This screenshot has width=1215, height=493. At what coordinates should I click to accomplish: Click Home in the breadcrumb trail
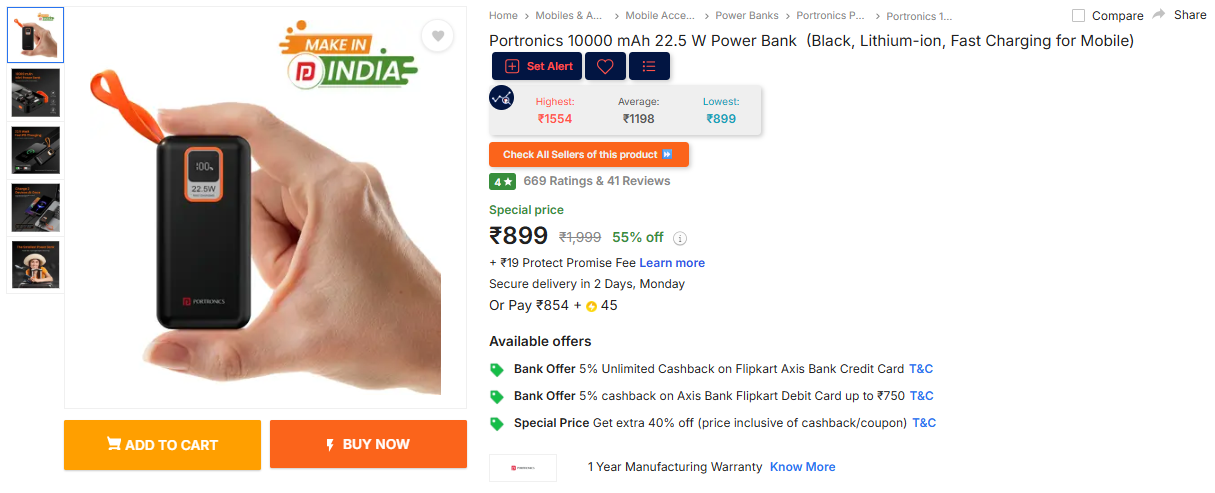(x=503, y=15)
